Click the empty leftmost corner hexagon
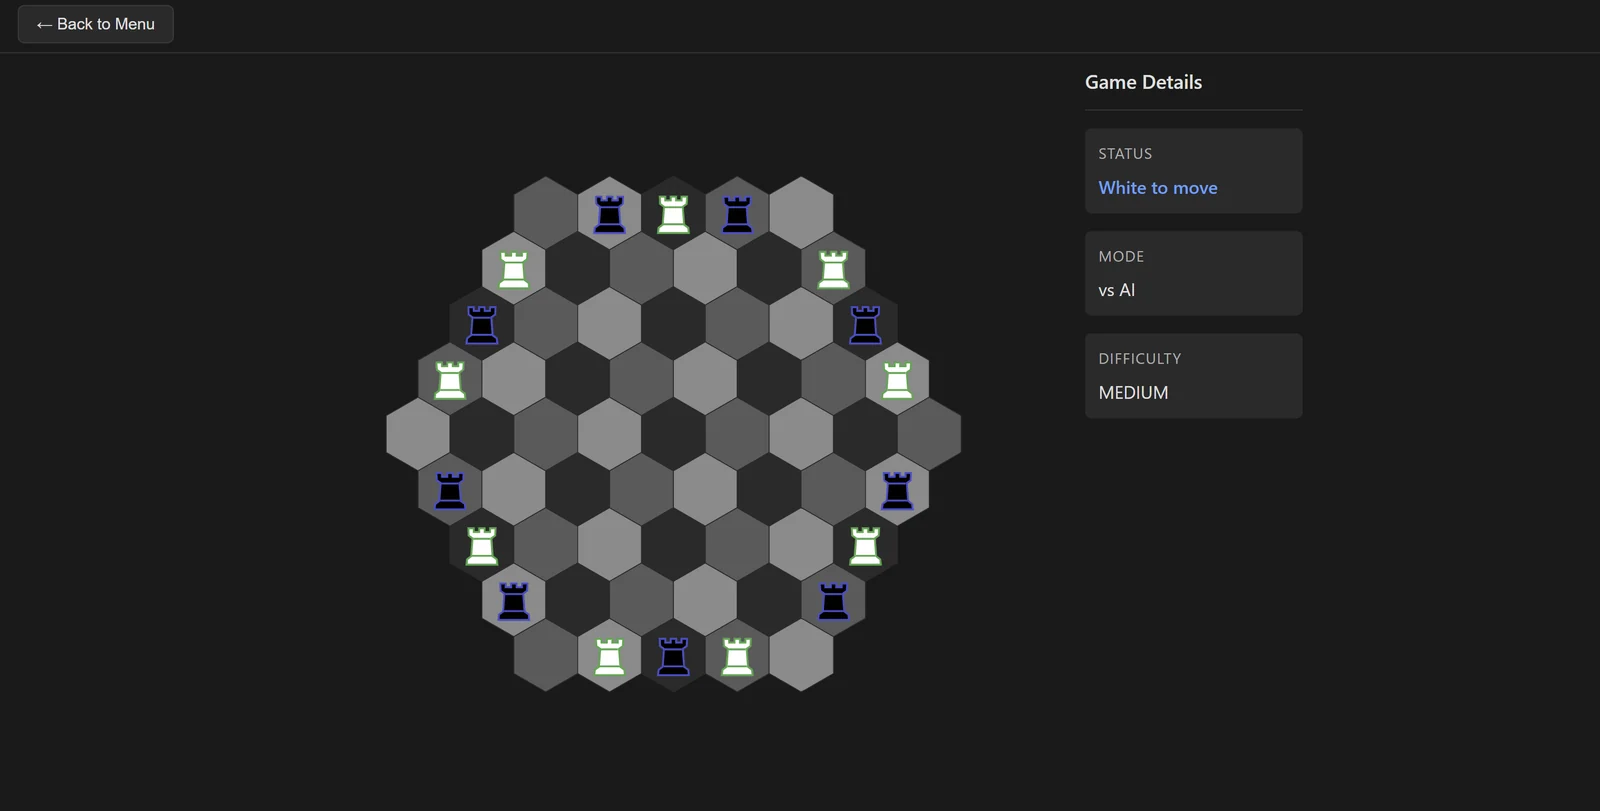This screenshot has width=1600, height=811. point(417,435)
